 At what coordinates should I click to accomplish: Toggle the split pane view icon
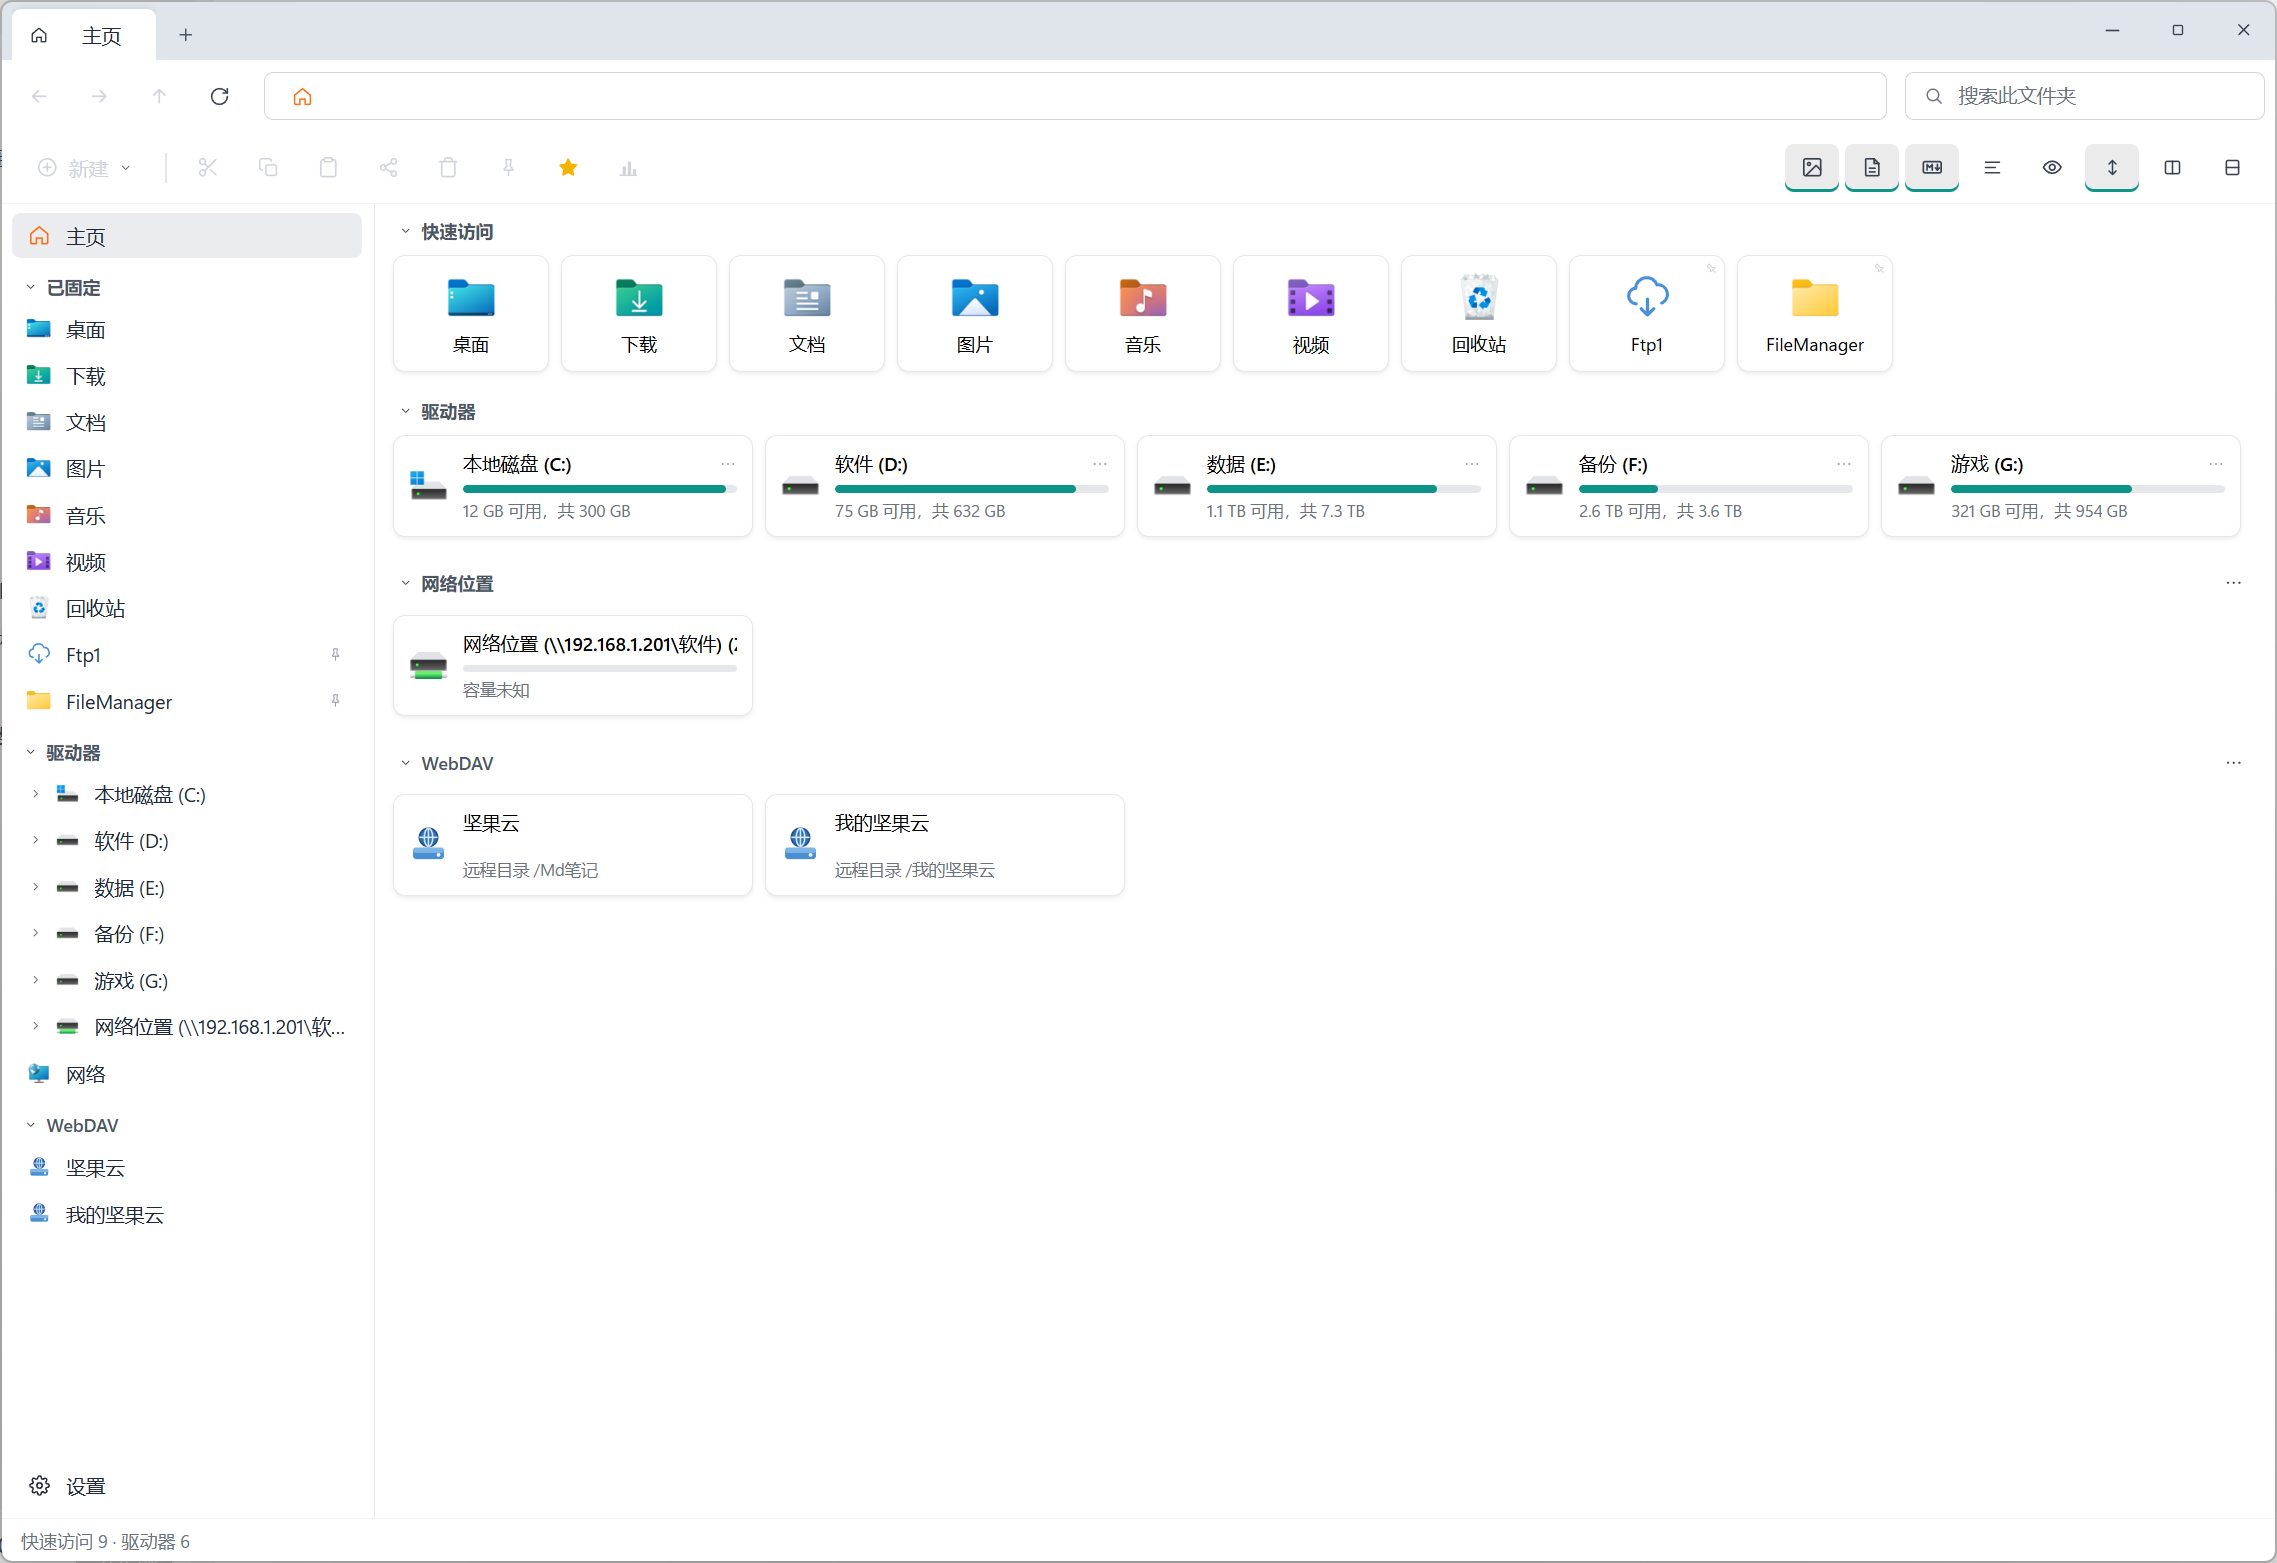[x=2171, y=167]
